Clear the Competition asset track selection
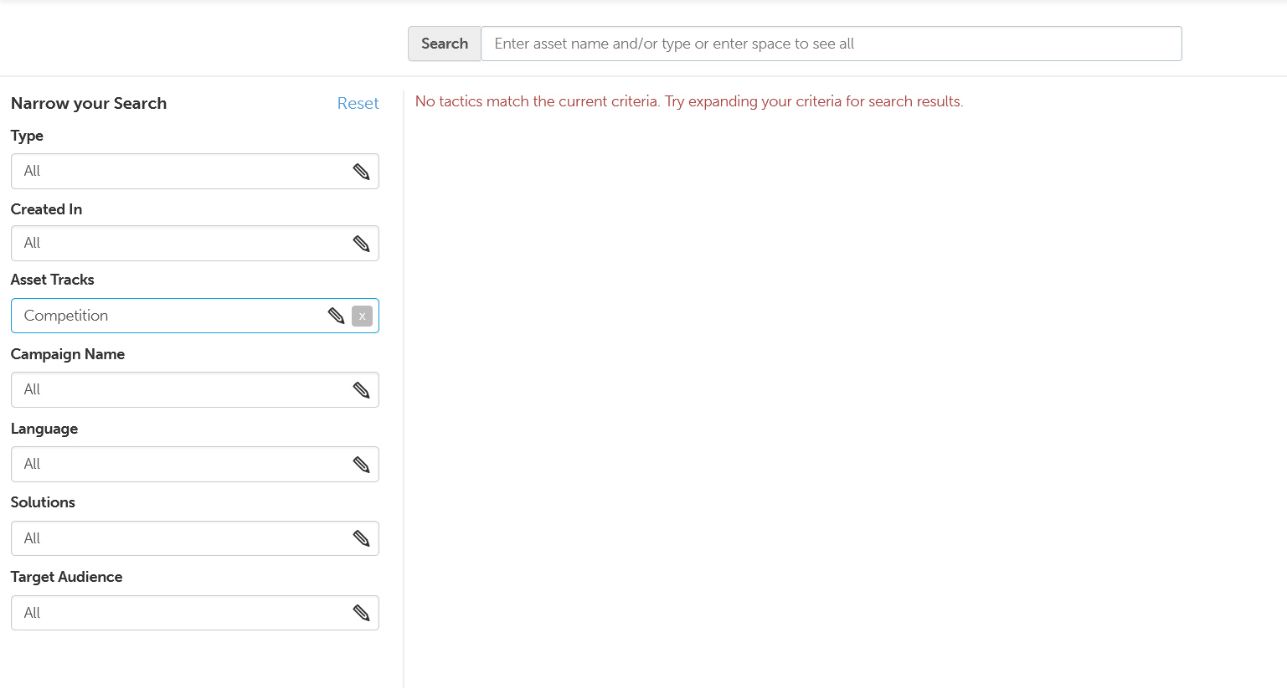 pyautogui.click(x=362, y=316)
